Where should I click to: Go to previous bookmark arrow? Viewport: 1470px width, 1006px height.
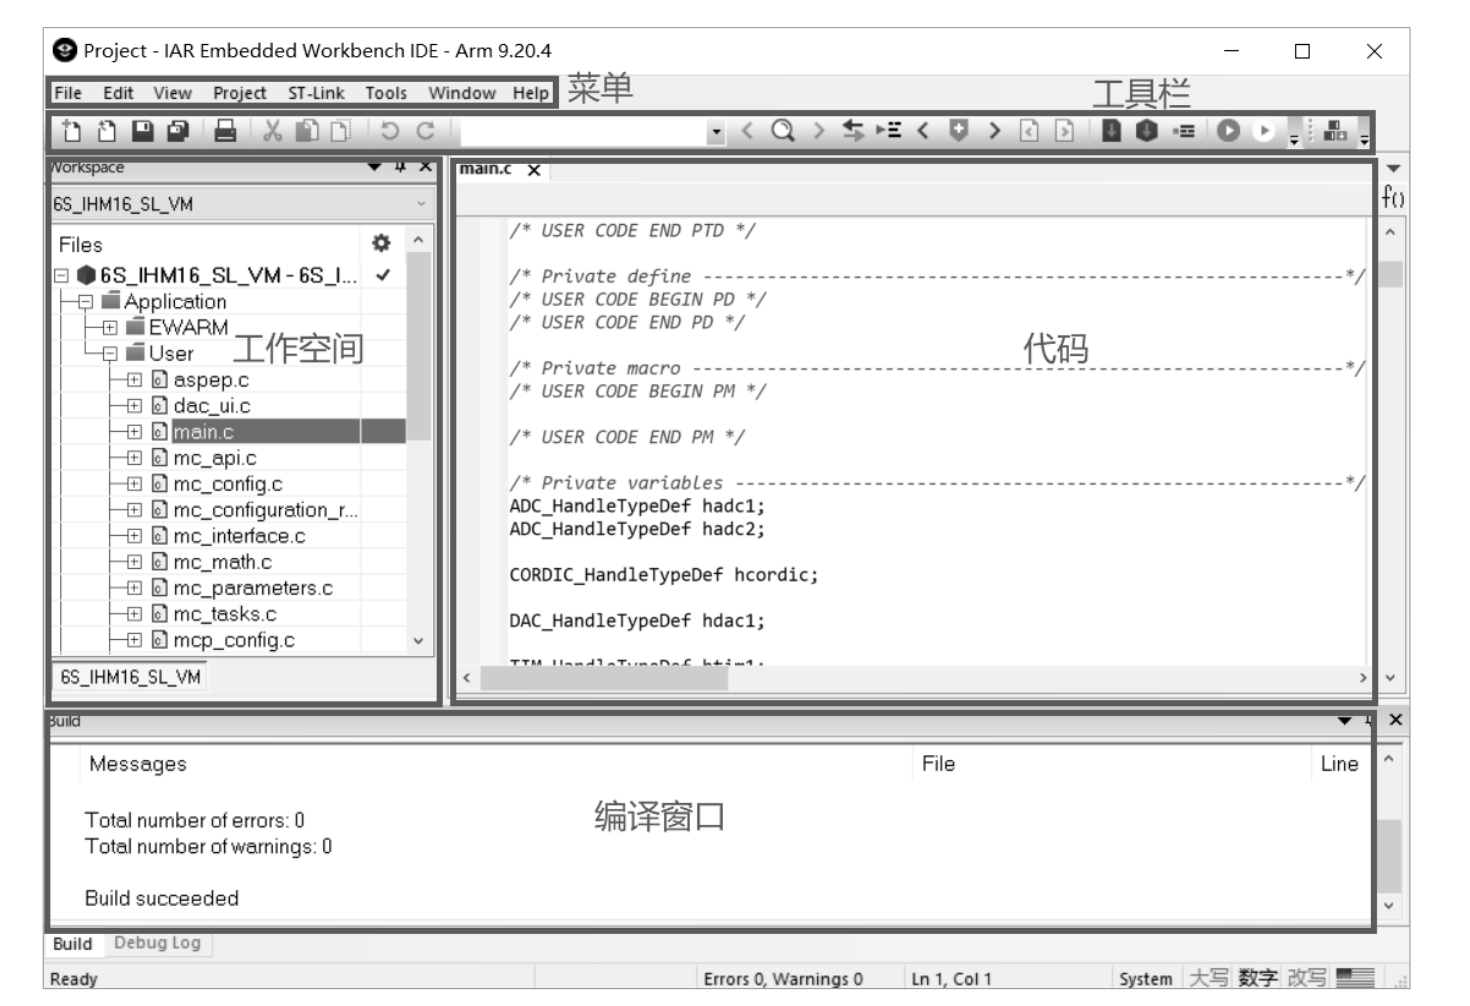923,131
